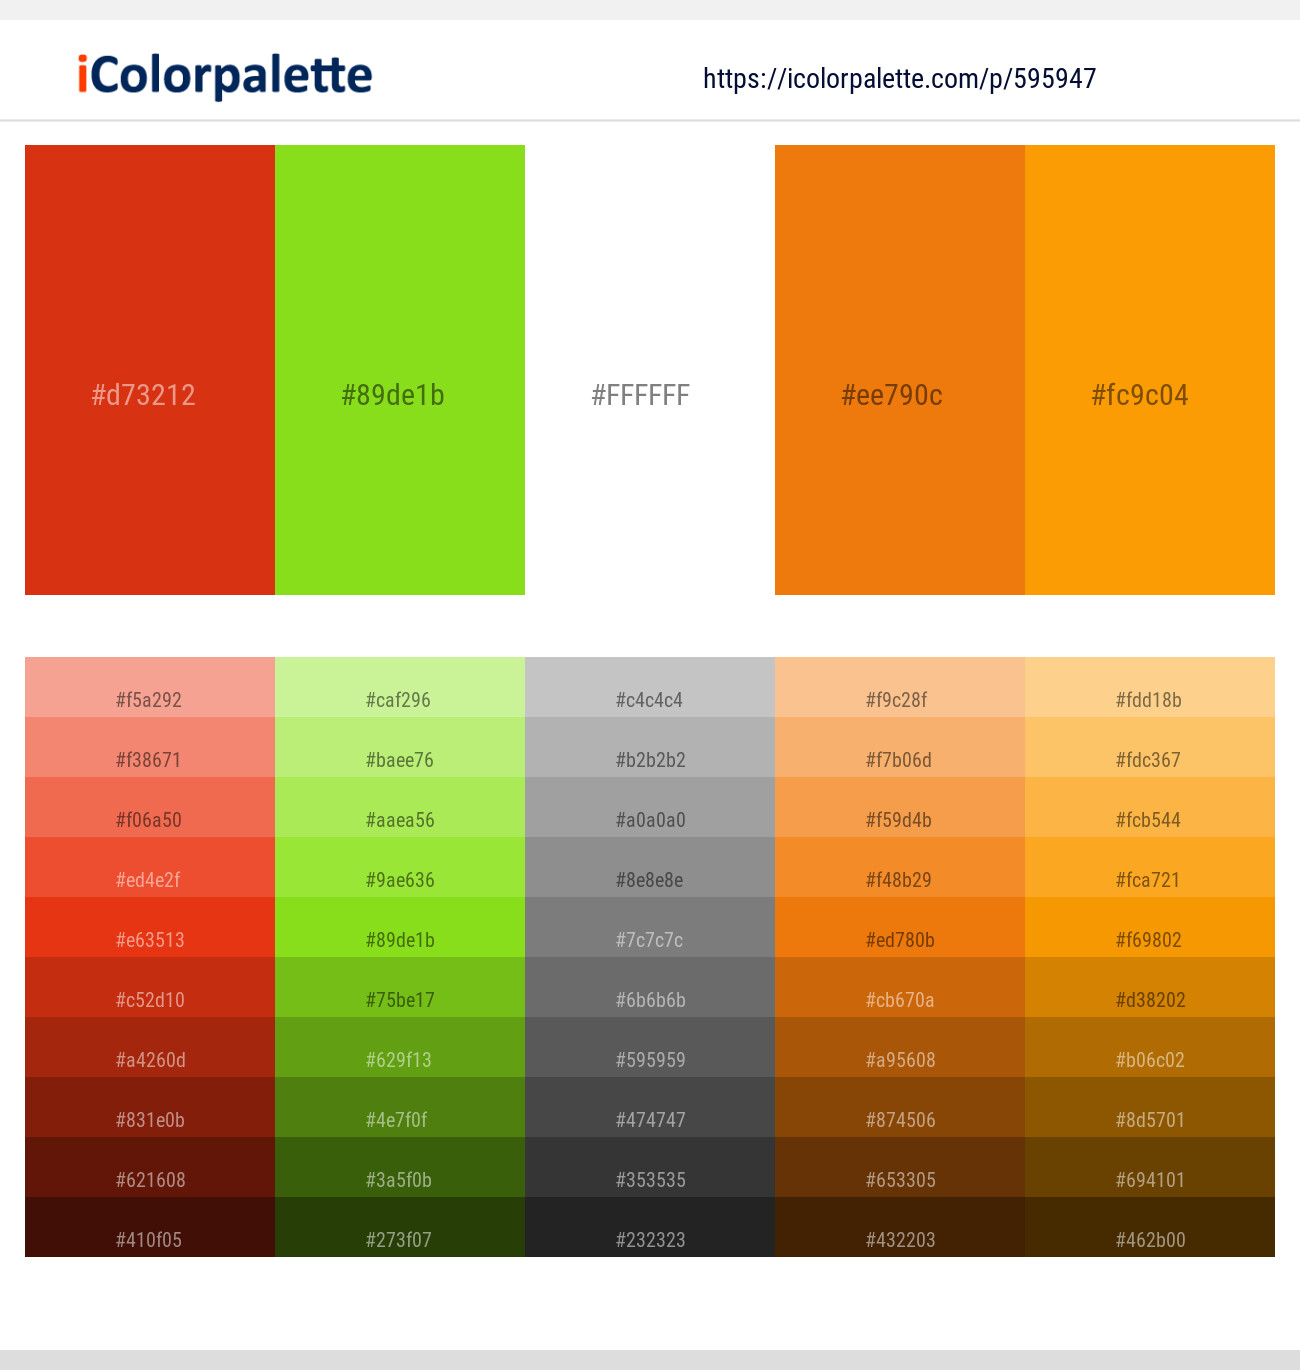The height and width of the screenshot is (1370, 1300).
Task: Pick the large orange #ee790c swatch
Action: point(900,370)
